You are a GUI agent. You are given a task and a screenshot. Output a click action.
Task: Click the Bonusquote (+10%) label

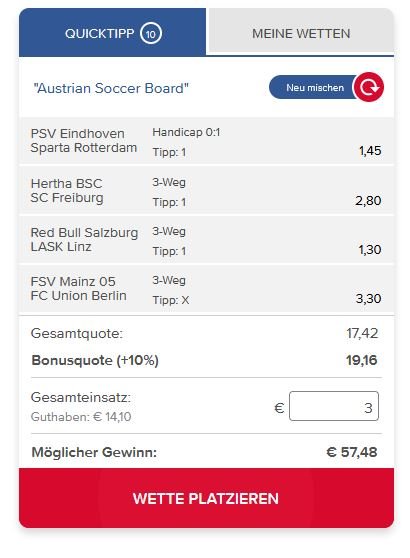[x=95, y=360]
